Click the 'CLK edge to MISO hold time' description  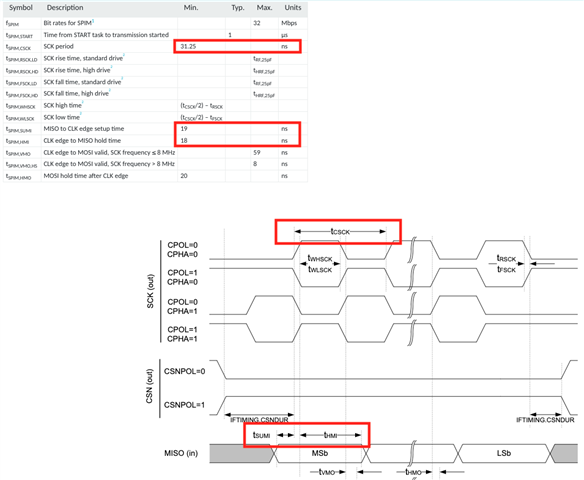[82, 141]
